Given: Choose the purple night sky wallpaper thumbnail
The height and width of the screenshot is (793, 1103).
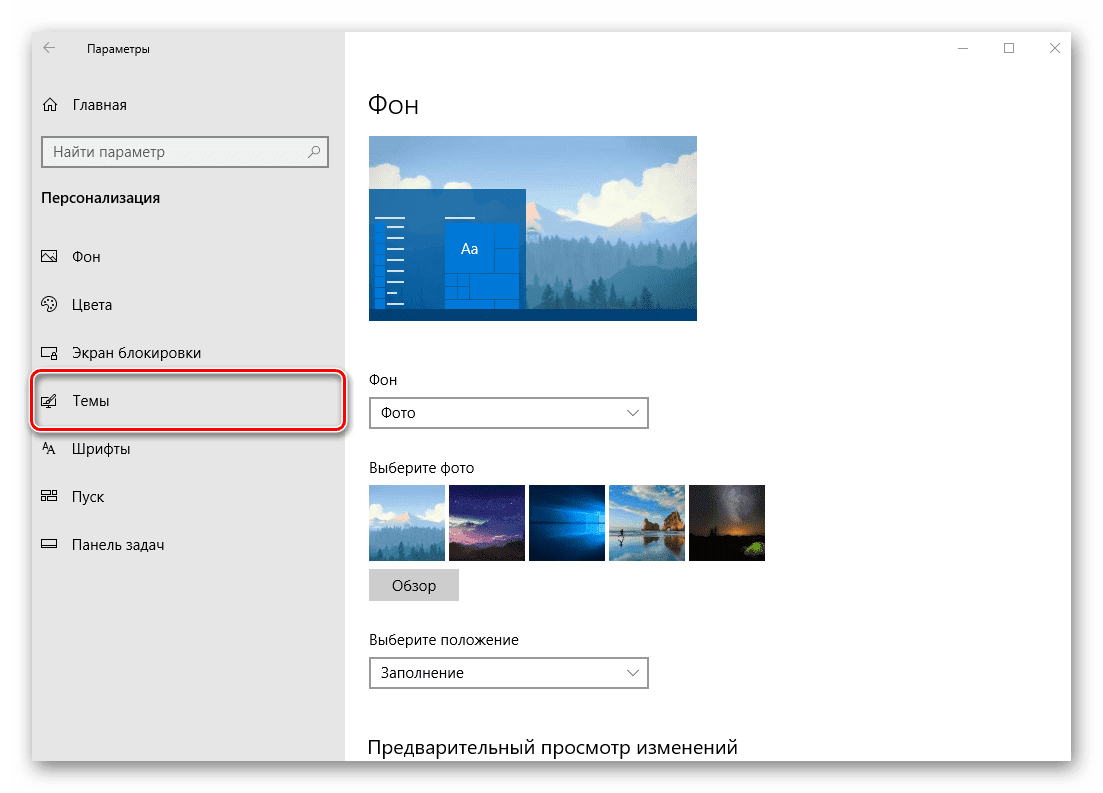Looking at the screenshot, I should pyautogui.click(x=487, y=523).
